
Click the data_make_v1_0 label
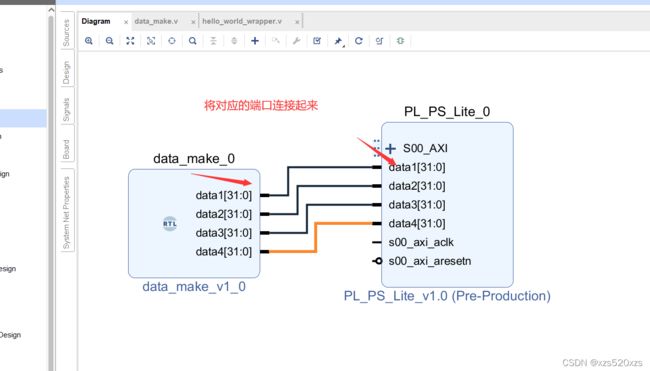pyautogui.click(x=194, y=287)
